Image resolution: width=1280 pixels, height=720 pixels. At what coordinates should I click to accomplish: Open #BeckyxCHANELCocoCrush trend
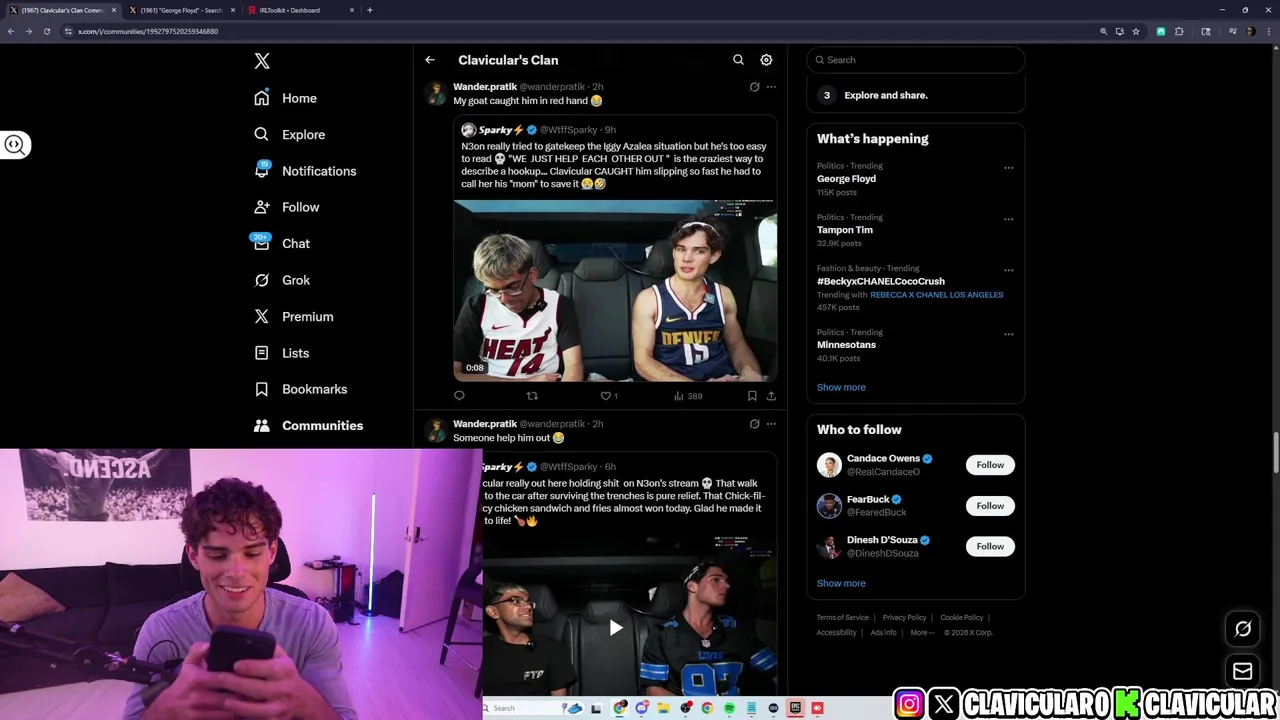(881, 281)
